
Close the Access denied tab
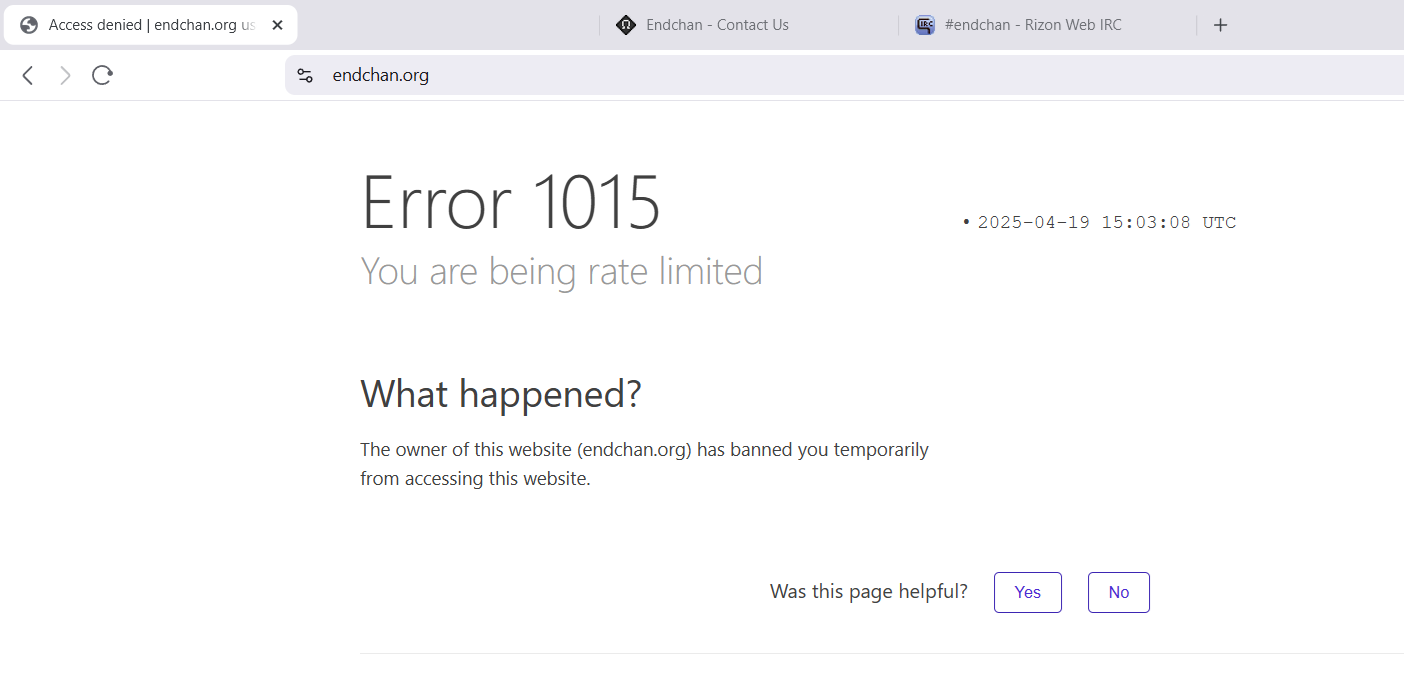pos(278,25)
